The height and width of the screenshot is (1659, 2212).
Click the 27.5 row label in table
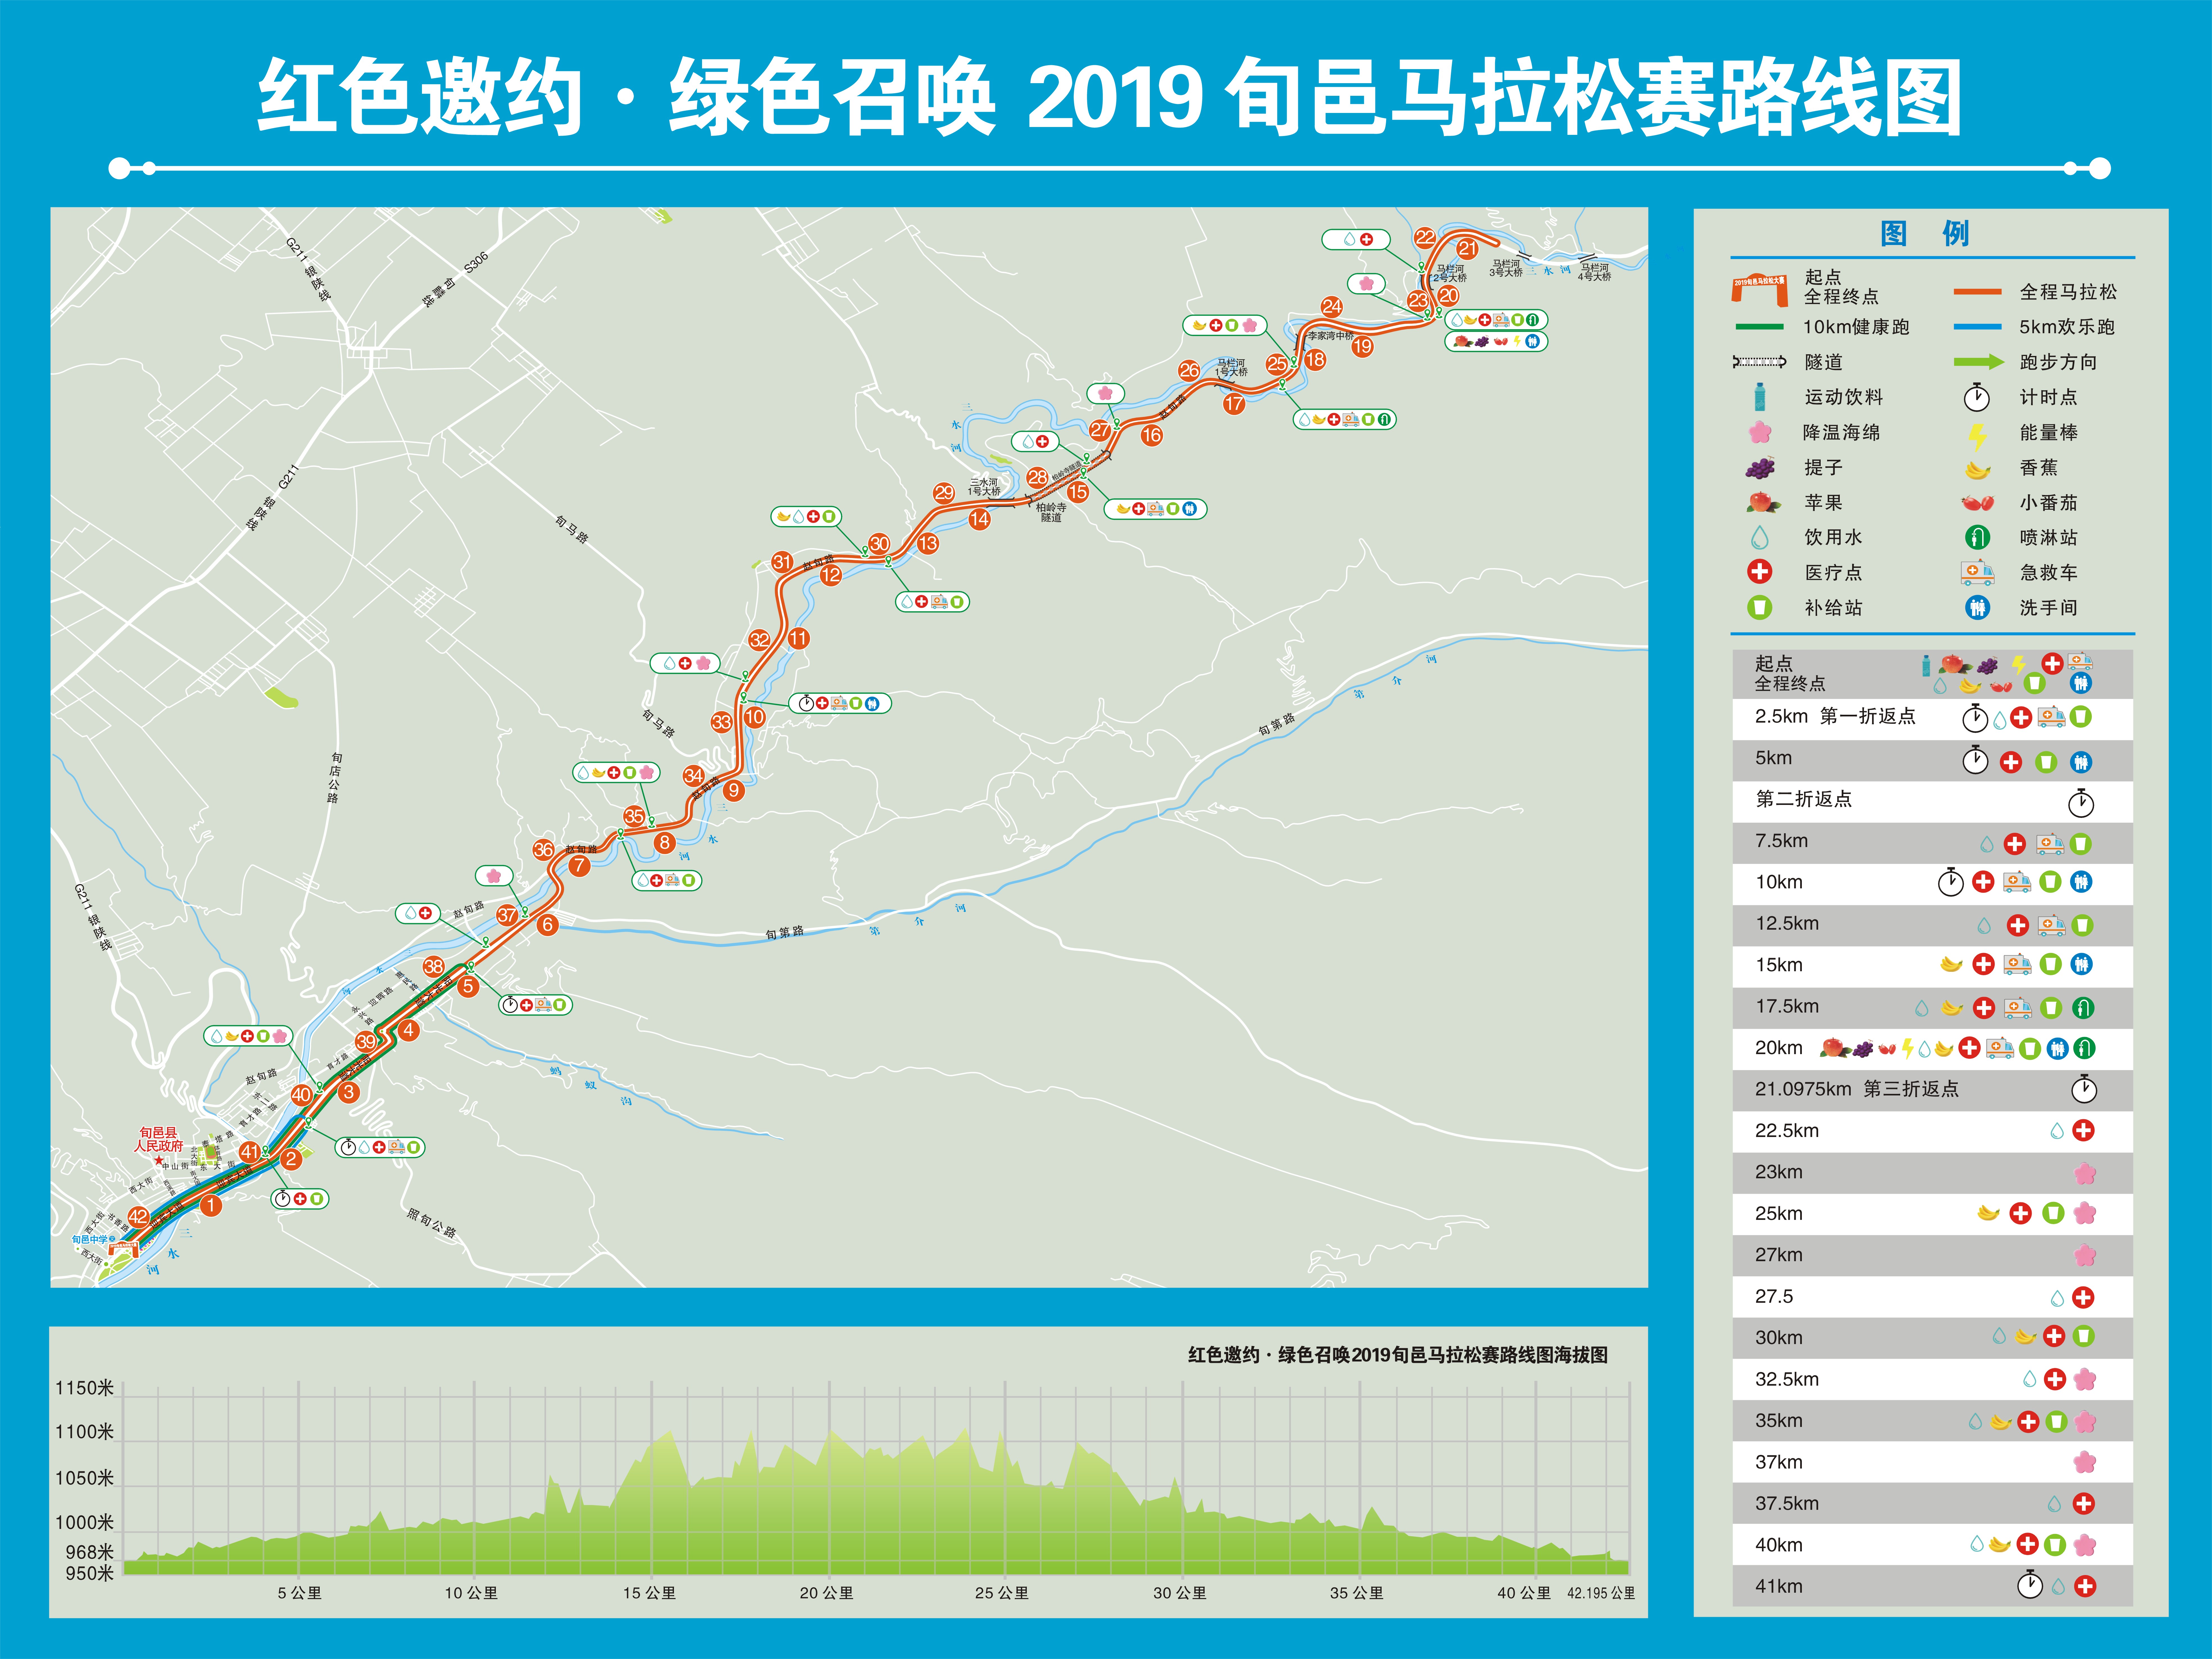click(x=1774, y=1296)
